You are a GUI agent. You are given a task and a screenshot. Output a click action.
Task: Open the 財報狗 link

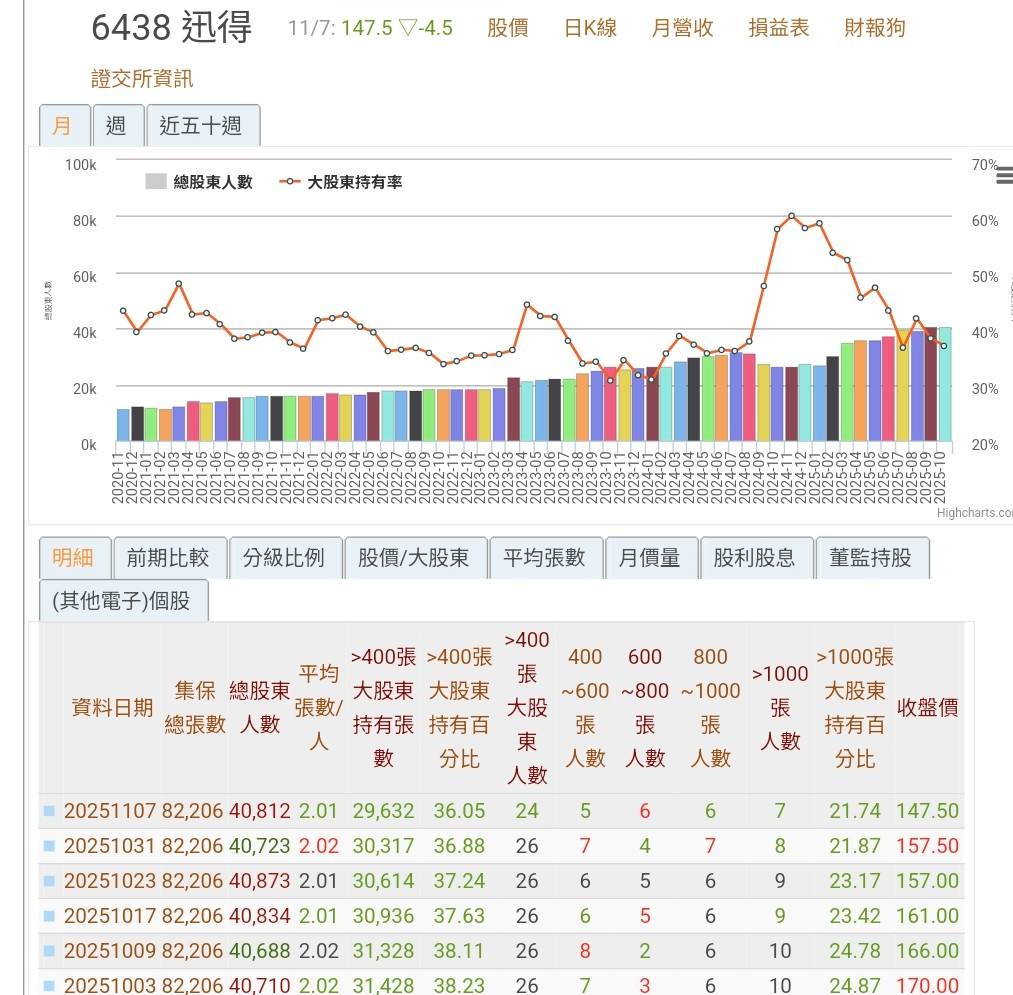click(x=875, y=28)
